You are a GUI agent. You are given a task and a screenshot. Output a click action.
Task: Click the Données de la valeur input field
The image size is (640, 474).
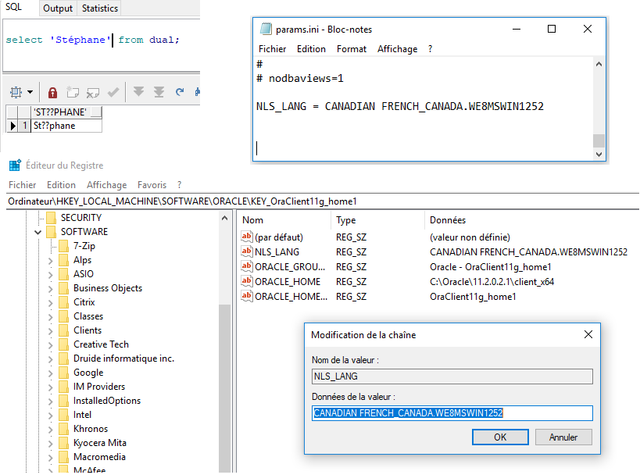coord(452,413)
